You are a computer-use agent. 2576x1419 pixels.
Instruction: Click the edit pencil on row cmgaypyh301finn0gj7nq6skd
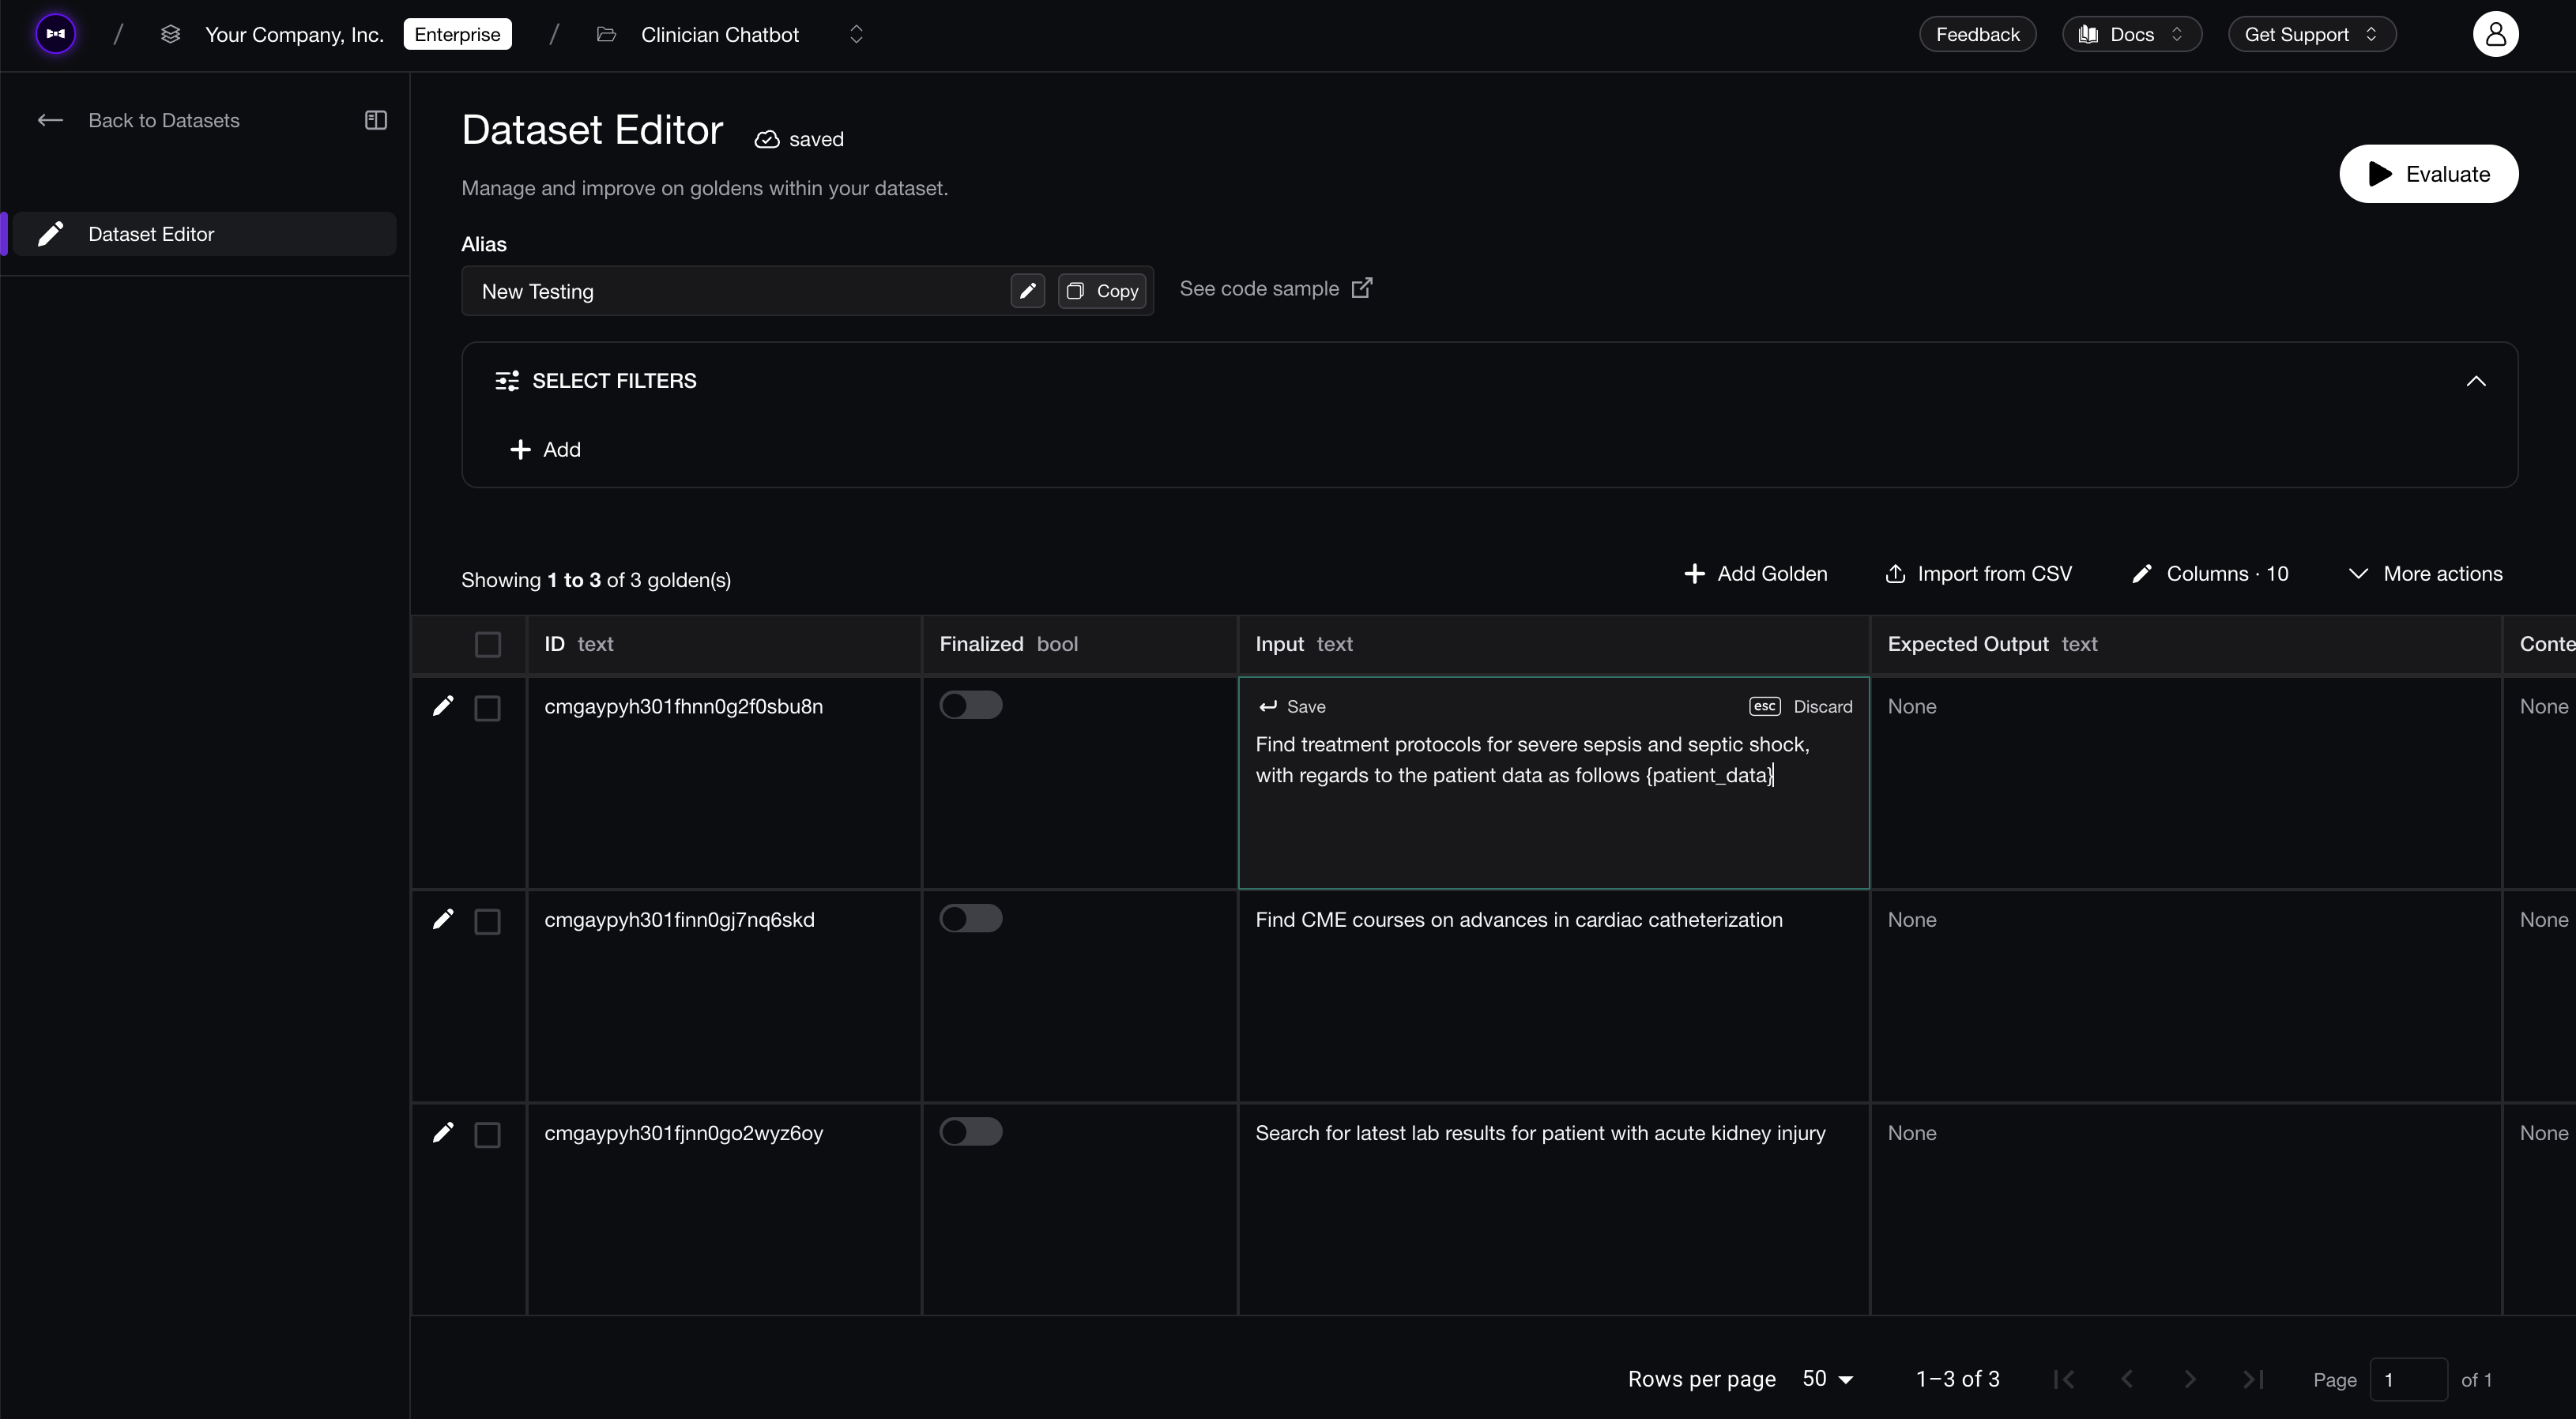pos(443,919)
